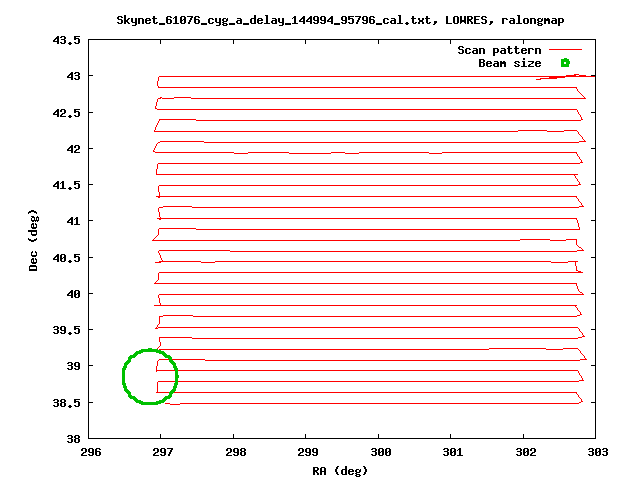Click the 43.5 tick label on y-axis
The height and width of the screenshot is (480, 640).
[x=67, y=40]
